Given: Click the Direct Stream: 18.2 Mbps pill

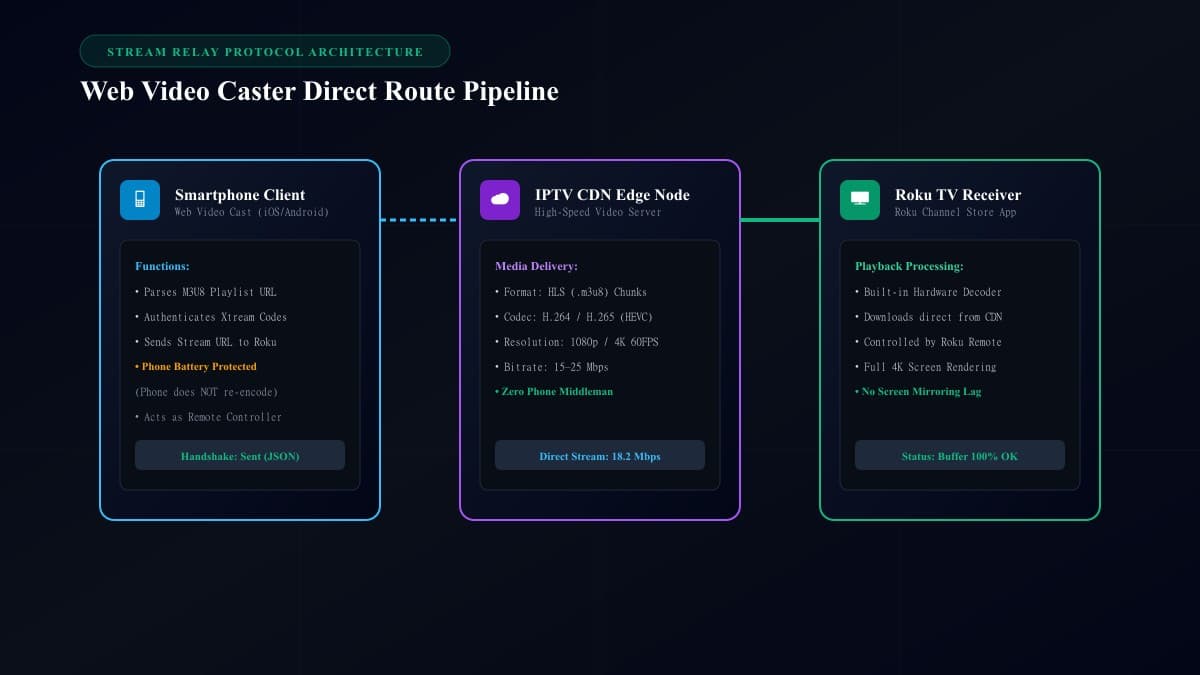Looking at the screenshot, I should pyautogui.click(x=600, y=455).
